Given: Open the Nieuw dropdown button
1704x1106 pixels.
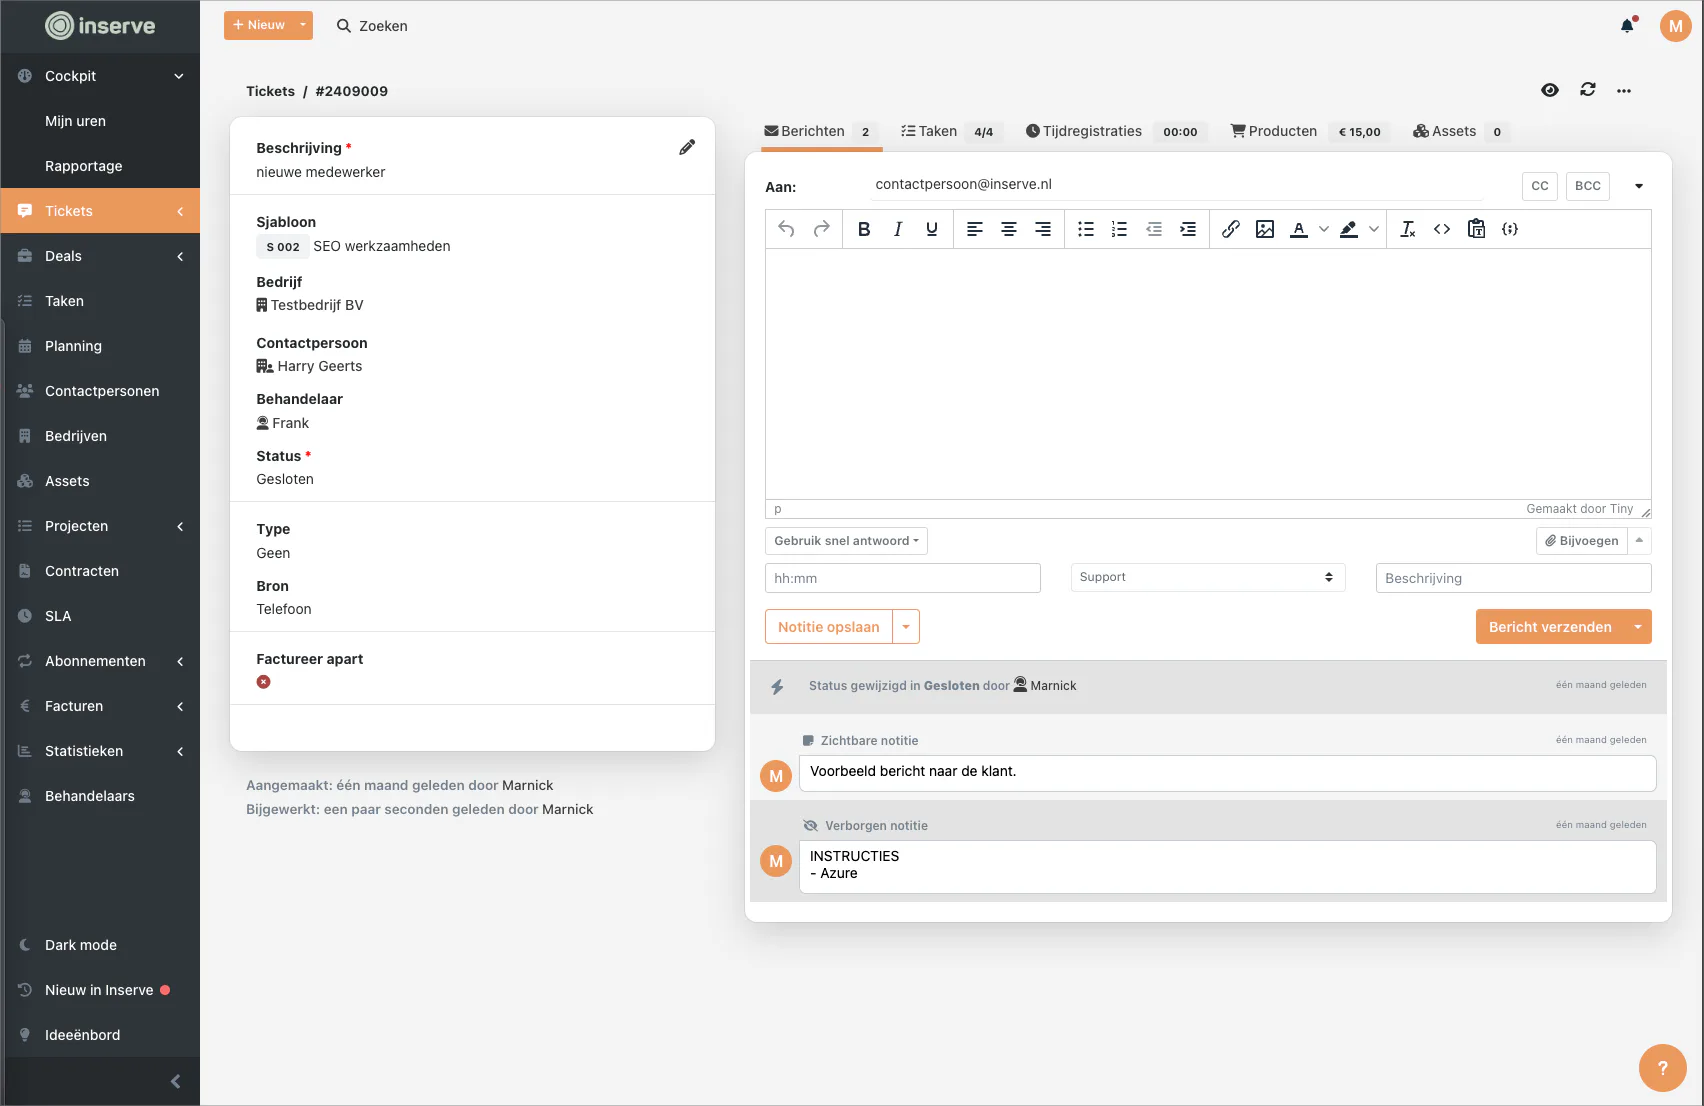Looking at the screenshot, I should [268, 25].
